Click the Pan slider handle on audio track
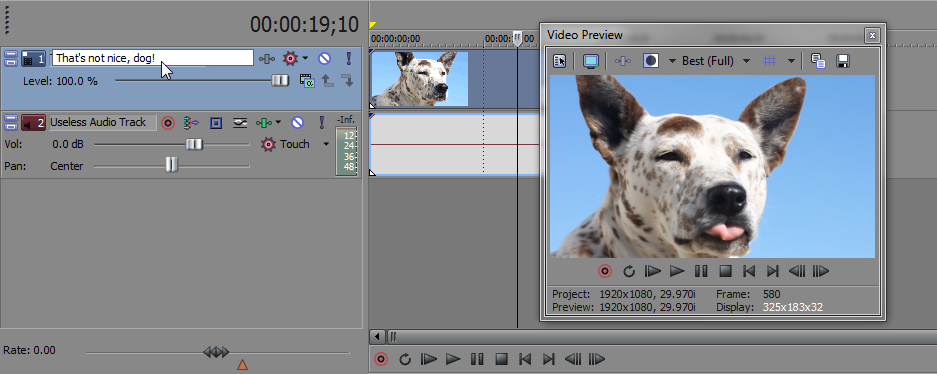937x374 pixels. pos(172,164)
